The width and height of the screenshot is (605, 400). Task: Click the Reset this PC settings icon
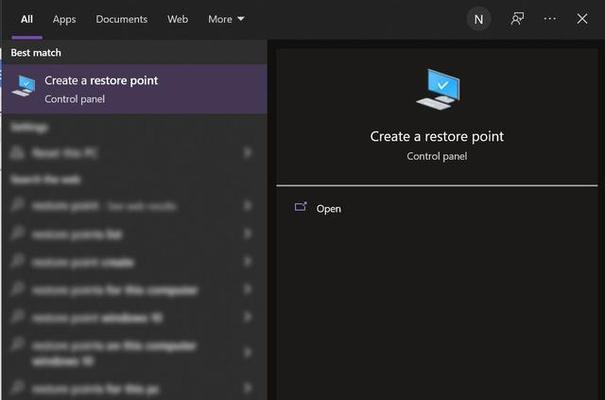17,153
